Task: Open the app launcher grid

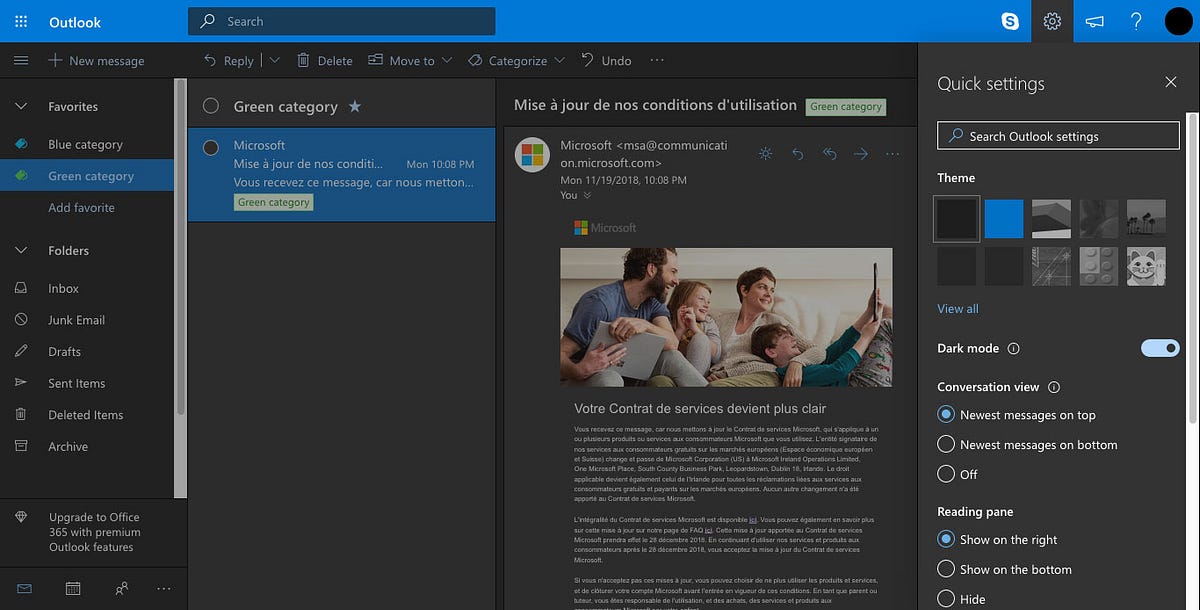Action: (21, 21)
